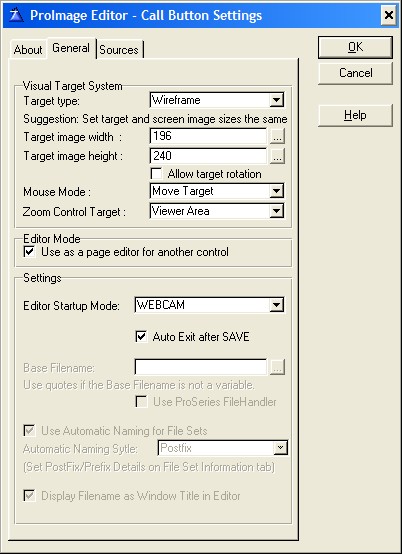Select the General tab

pos(71,48)
